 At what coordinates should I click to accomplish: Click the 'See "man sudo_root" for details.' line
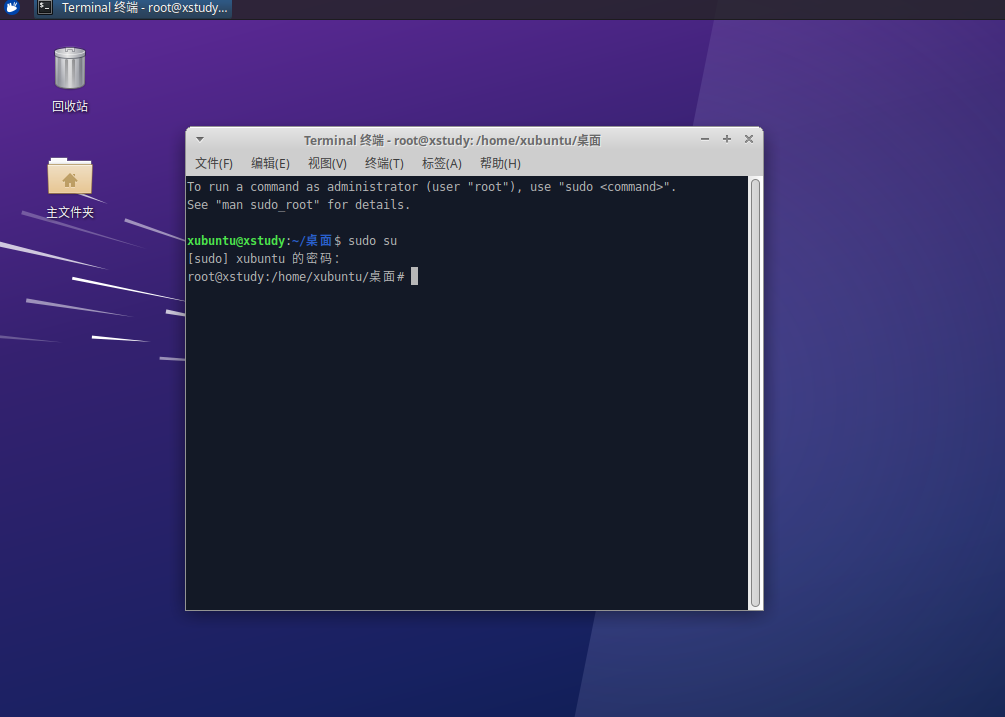(299, 205)
